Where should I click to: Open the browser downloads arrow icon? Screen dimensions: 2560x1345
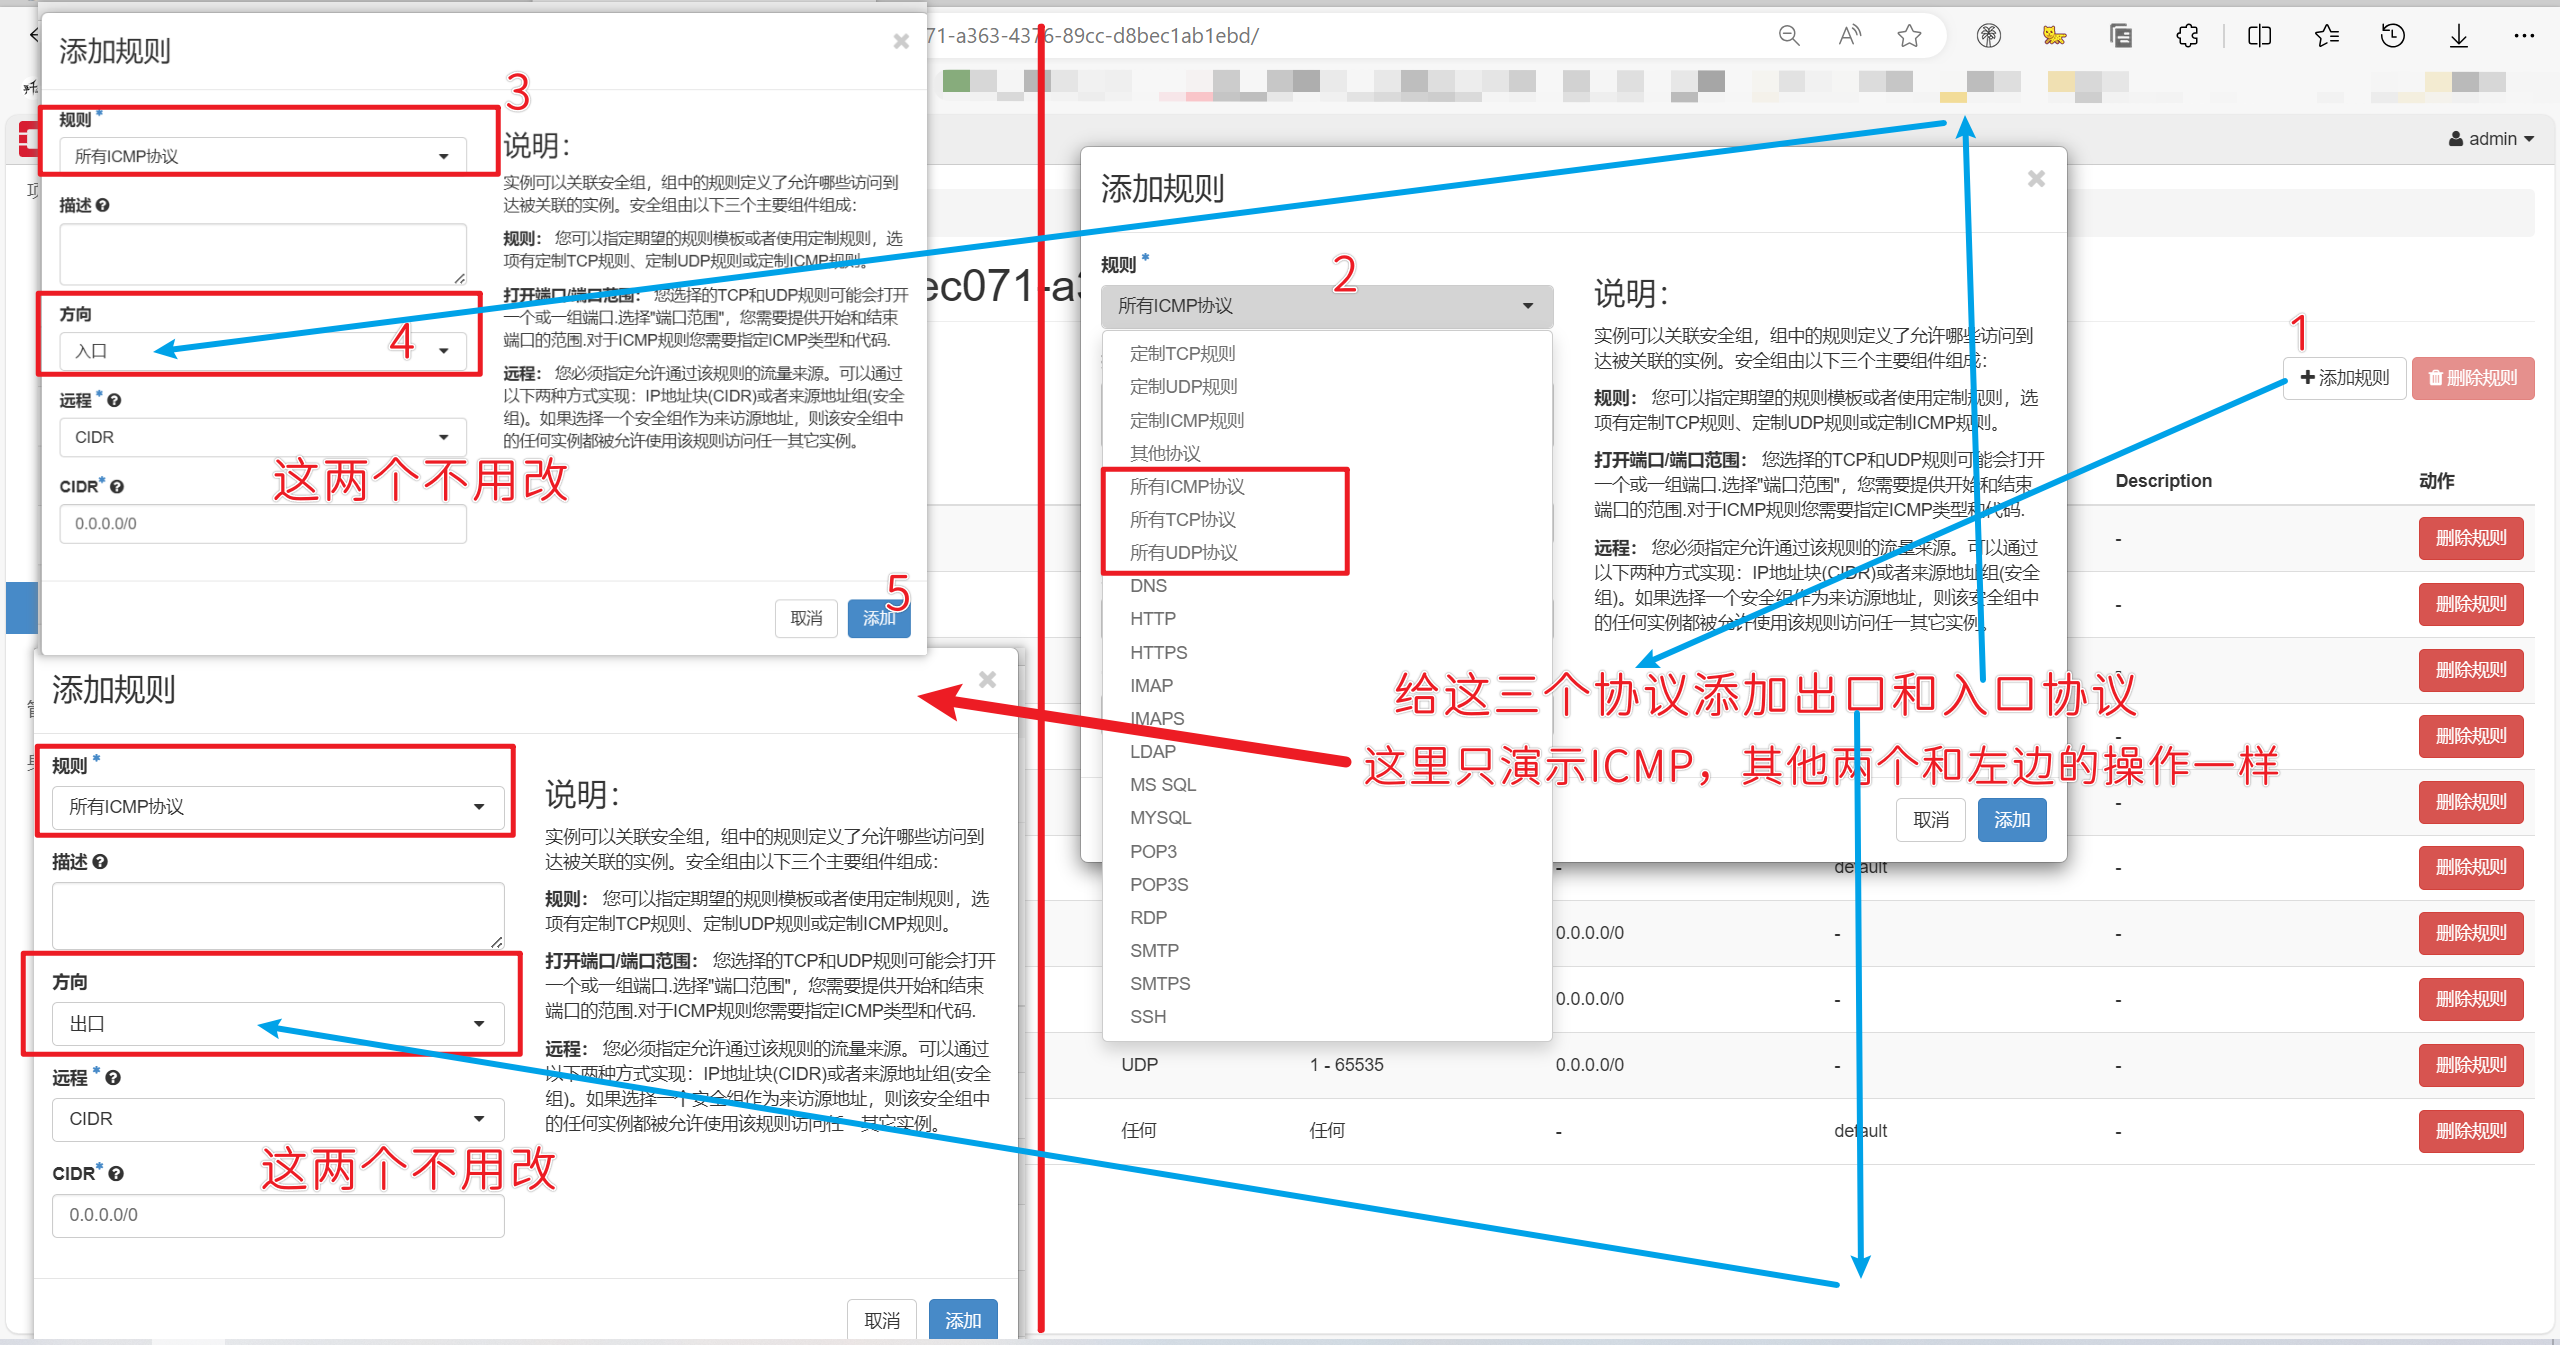pyautogui.click(x=2458, y=36)
